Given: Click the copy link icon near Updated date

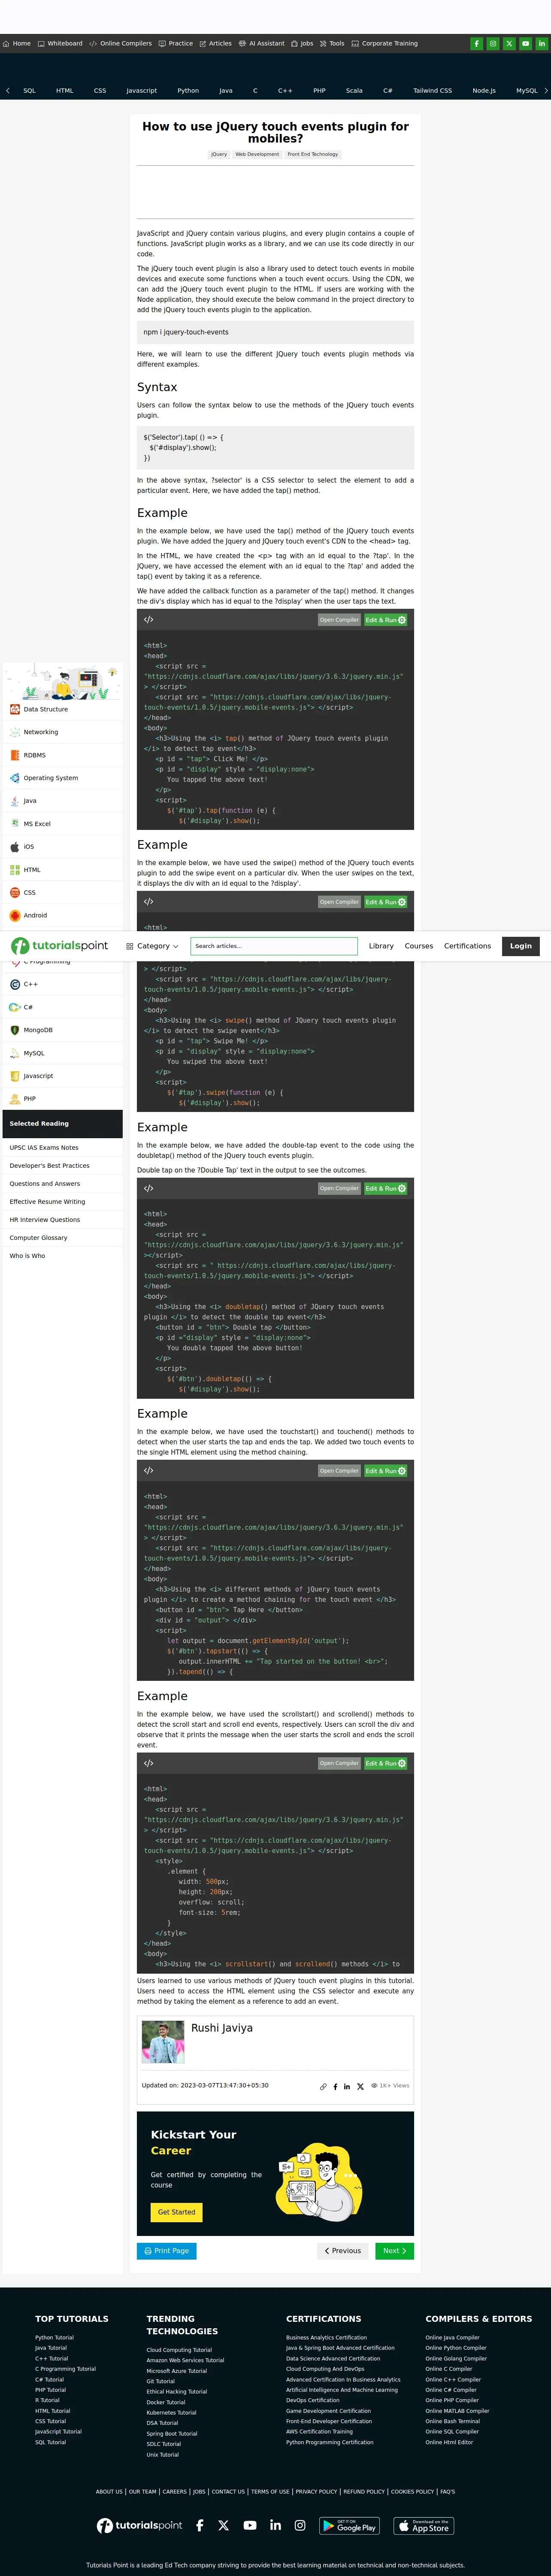Looking at the screenshot, I should [323, 2086].
